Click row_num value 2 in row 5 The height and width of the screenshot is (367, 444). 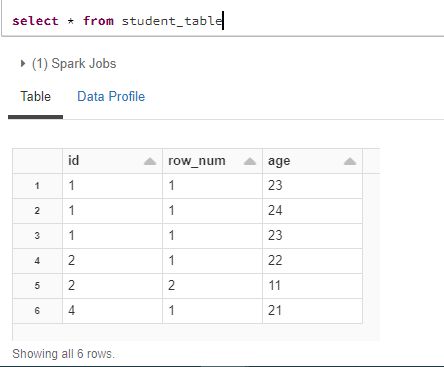click(x=171, y=286)
